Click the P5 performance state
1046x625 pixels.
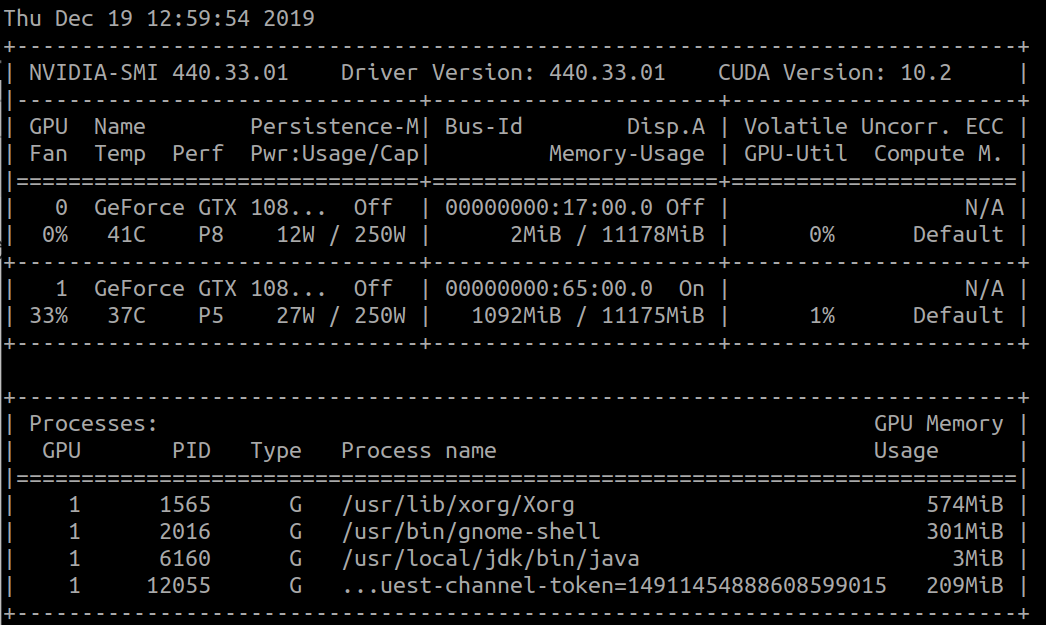coord(211,315)
